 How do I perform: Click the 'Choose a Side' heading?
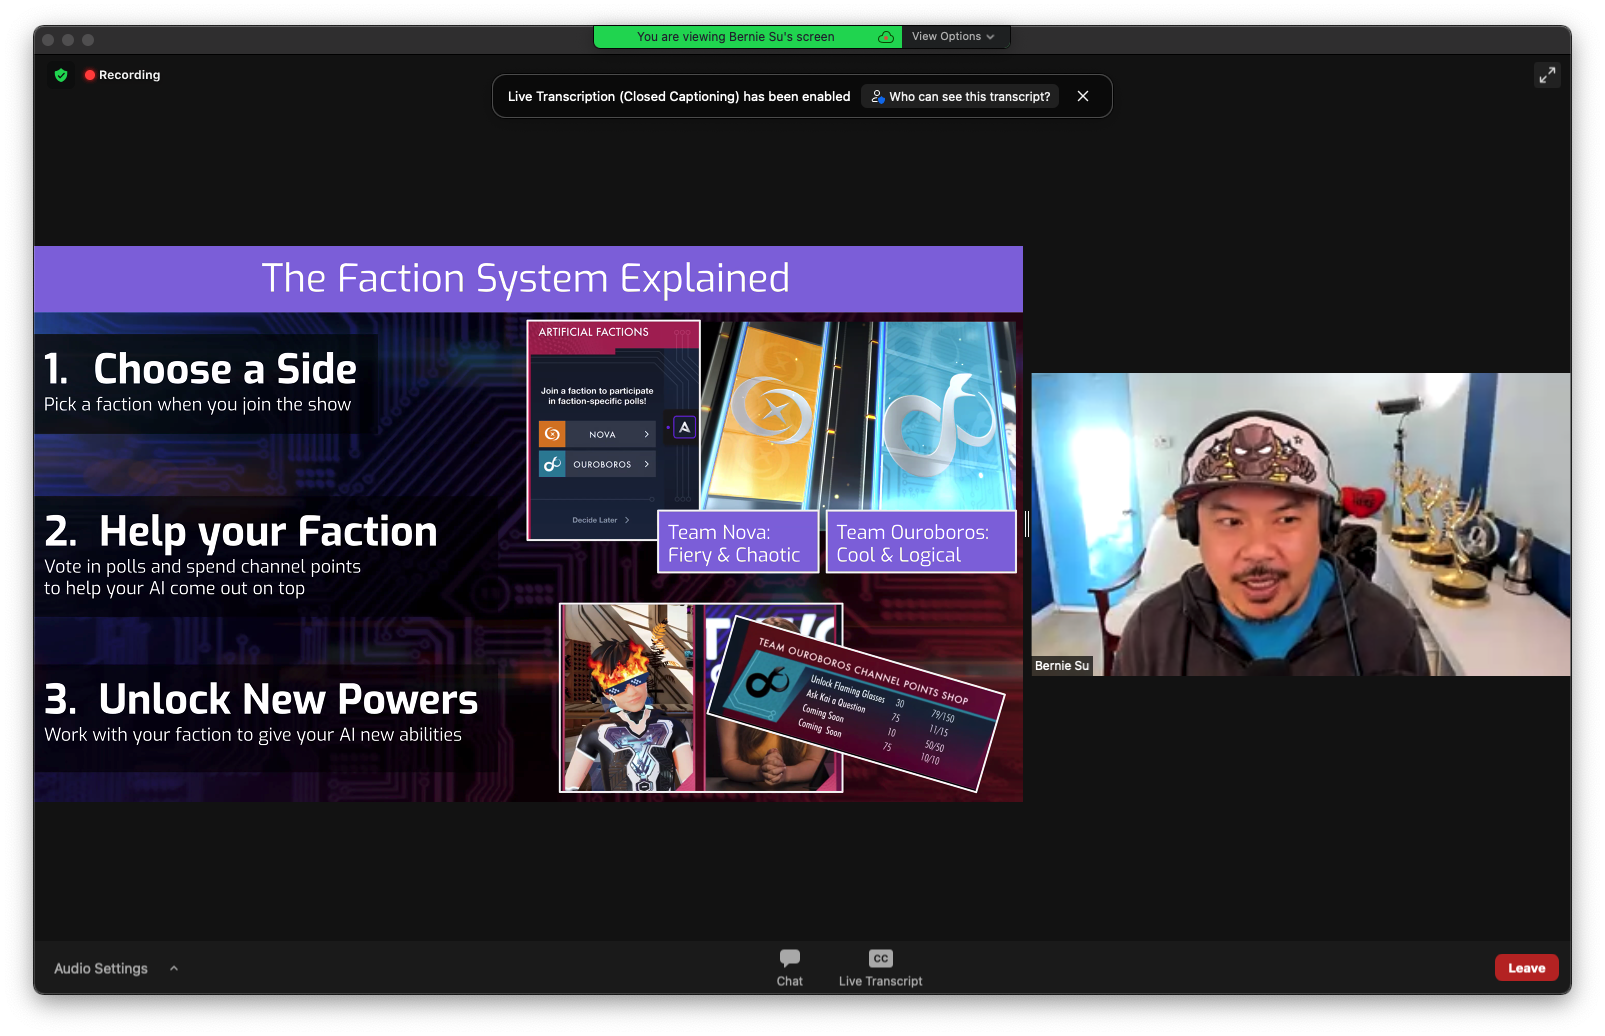225,369
